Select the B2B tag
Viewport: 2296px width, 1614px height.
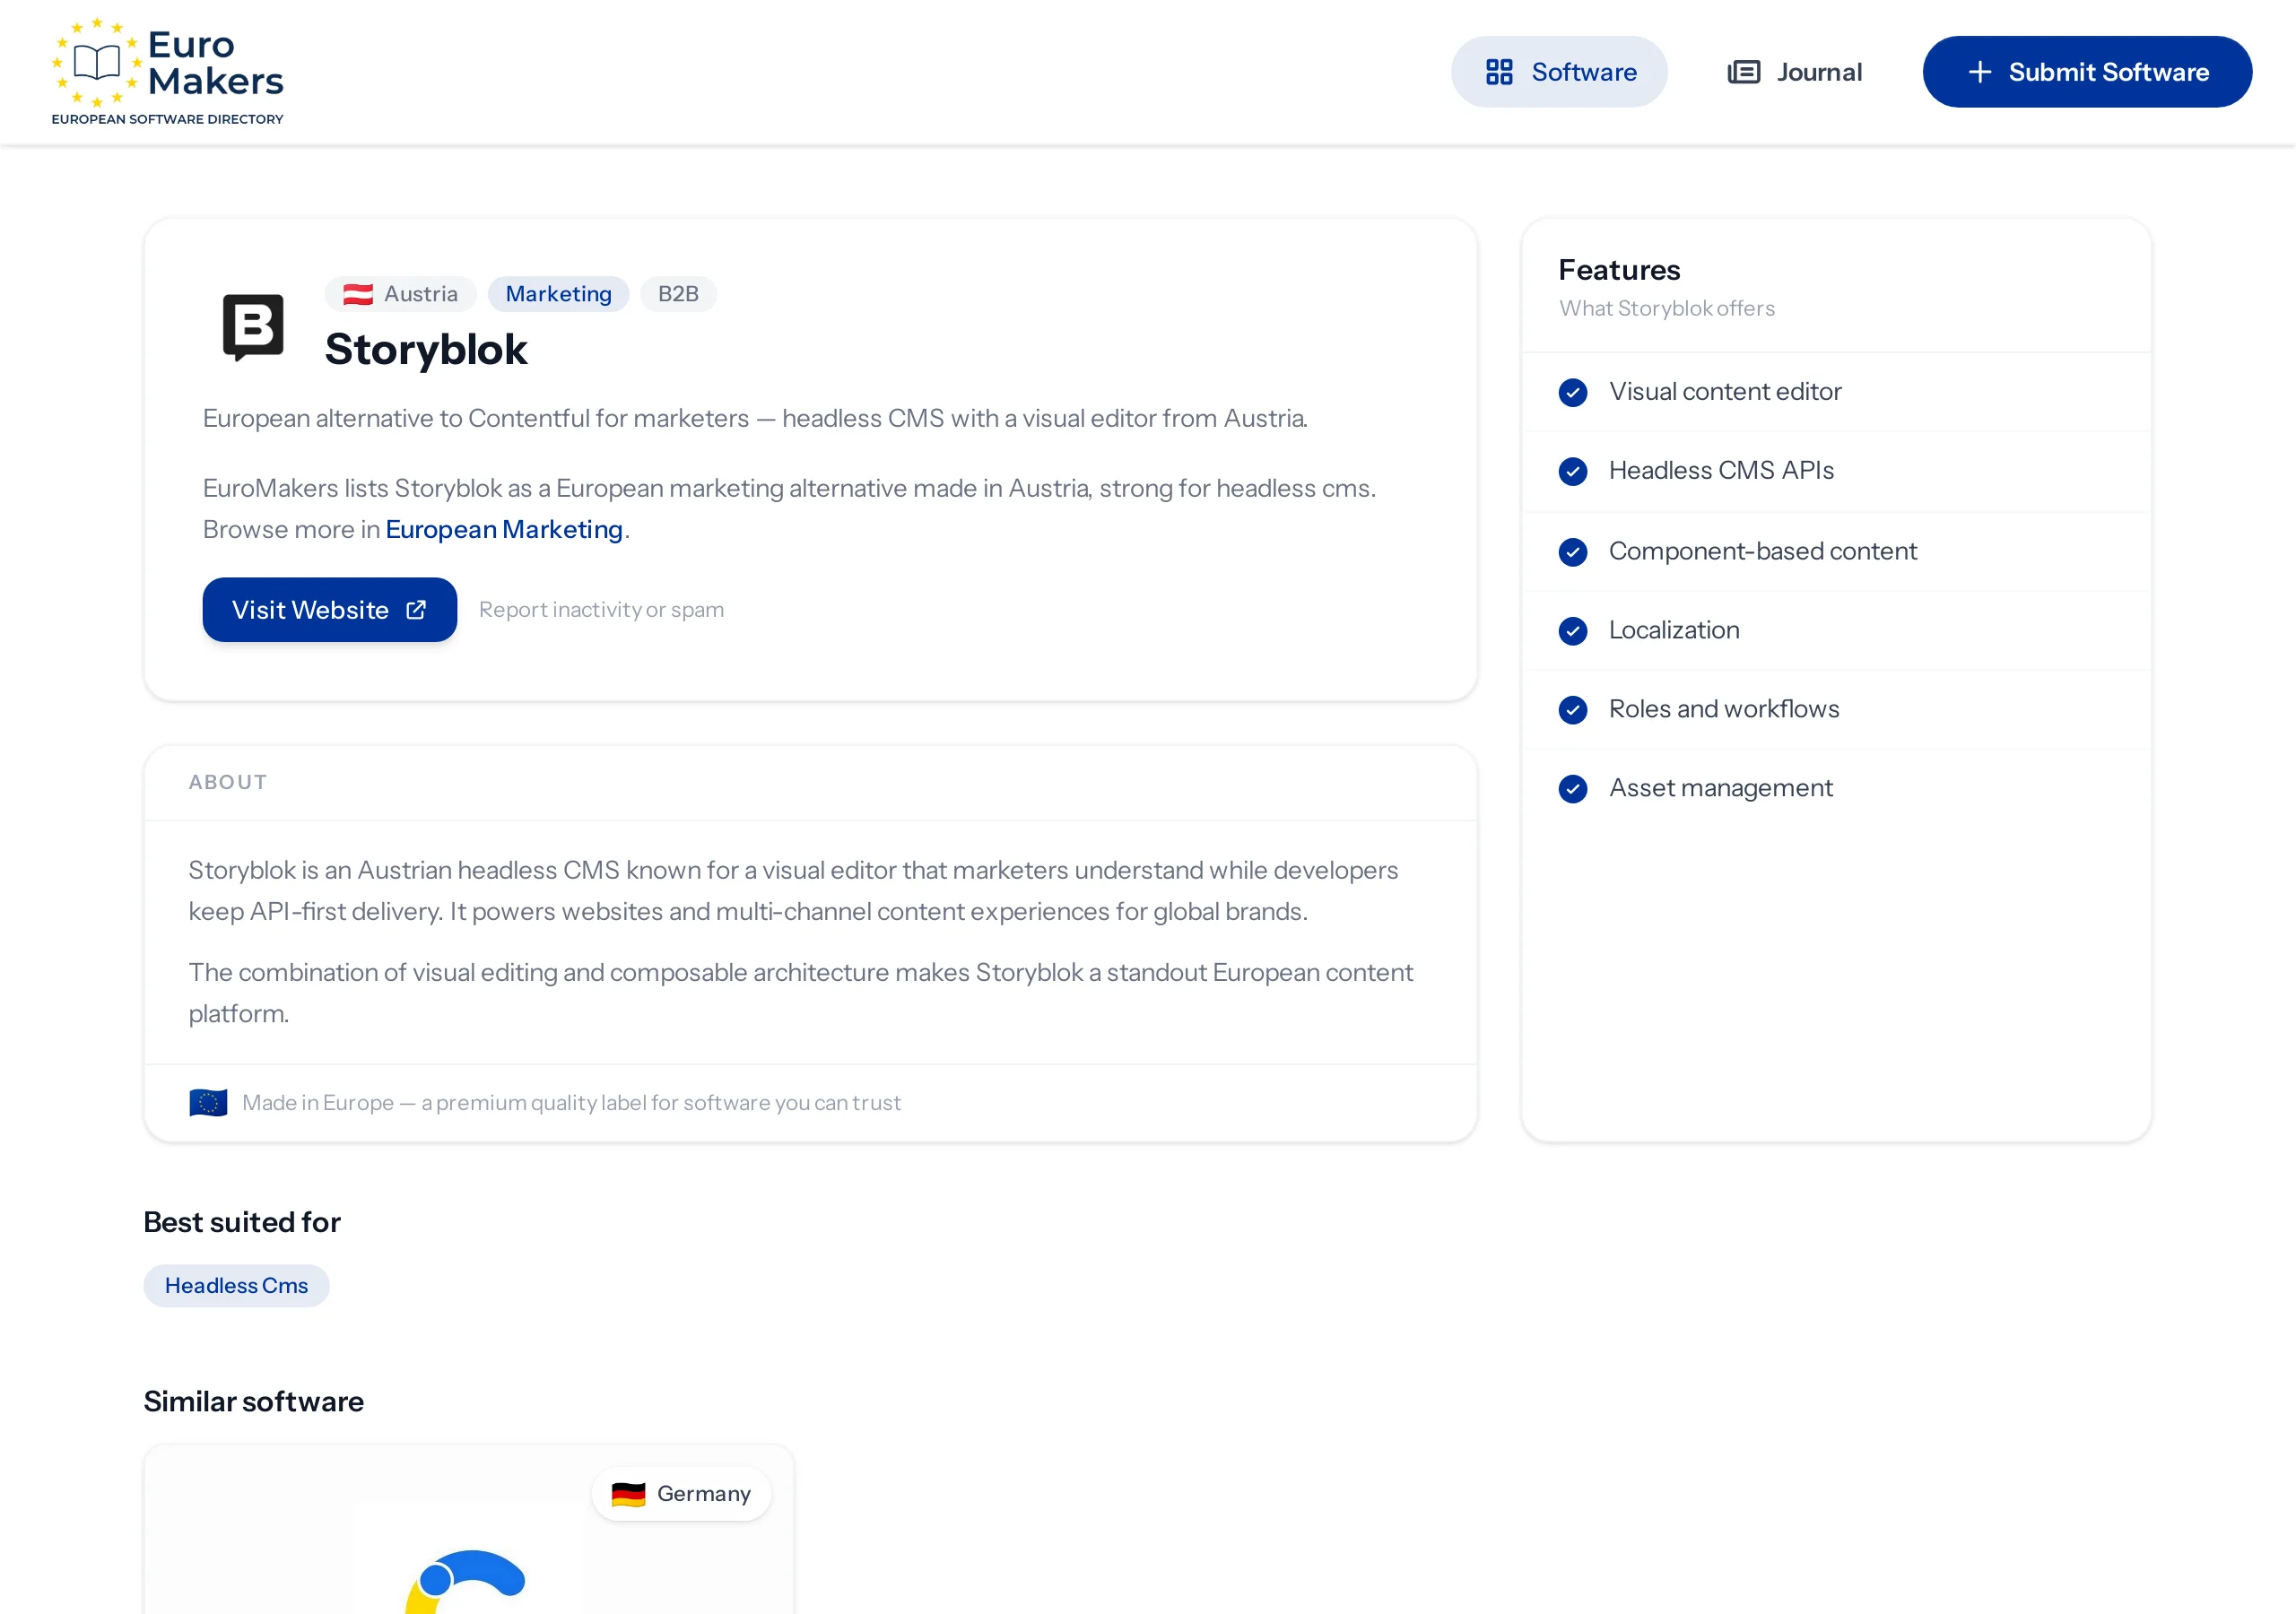click(x=678, y=294)
